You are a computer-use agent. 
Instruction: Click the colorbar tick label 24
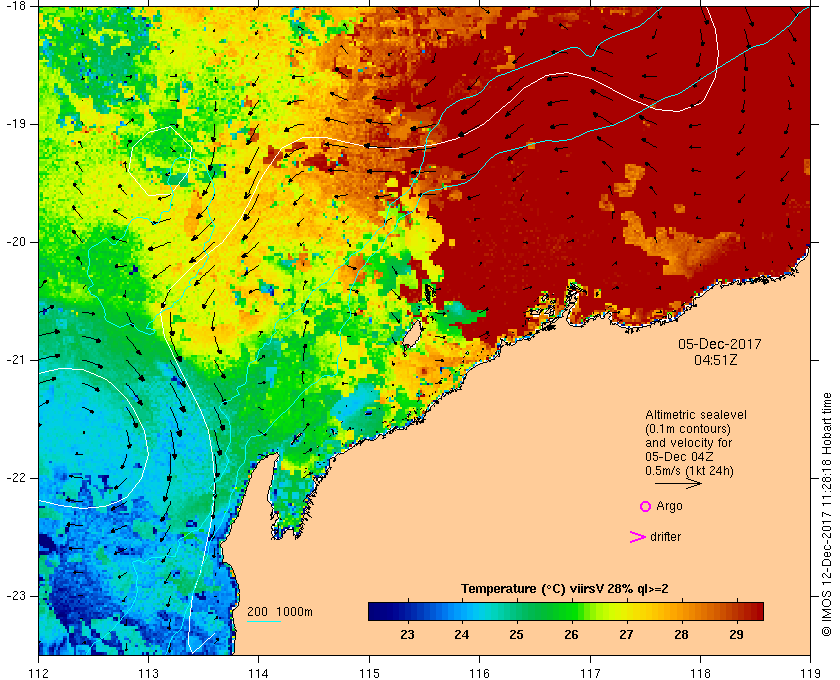coord(462,635)
